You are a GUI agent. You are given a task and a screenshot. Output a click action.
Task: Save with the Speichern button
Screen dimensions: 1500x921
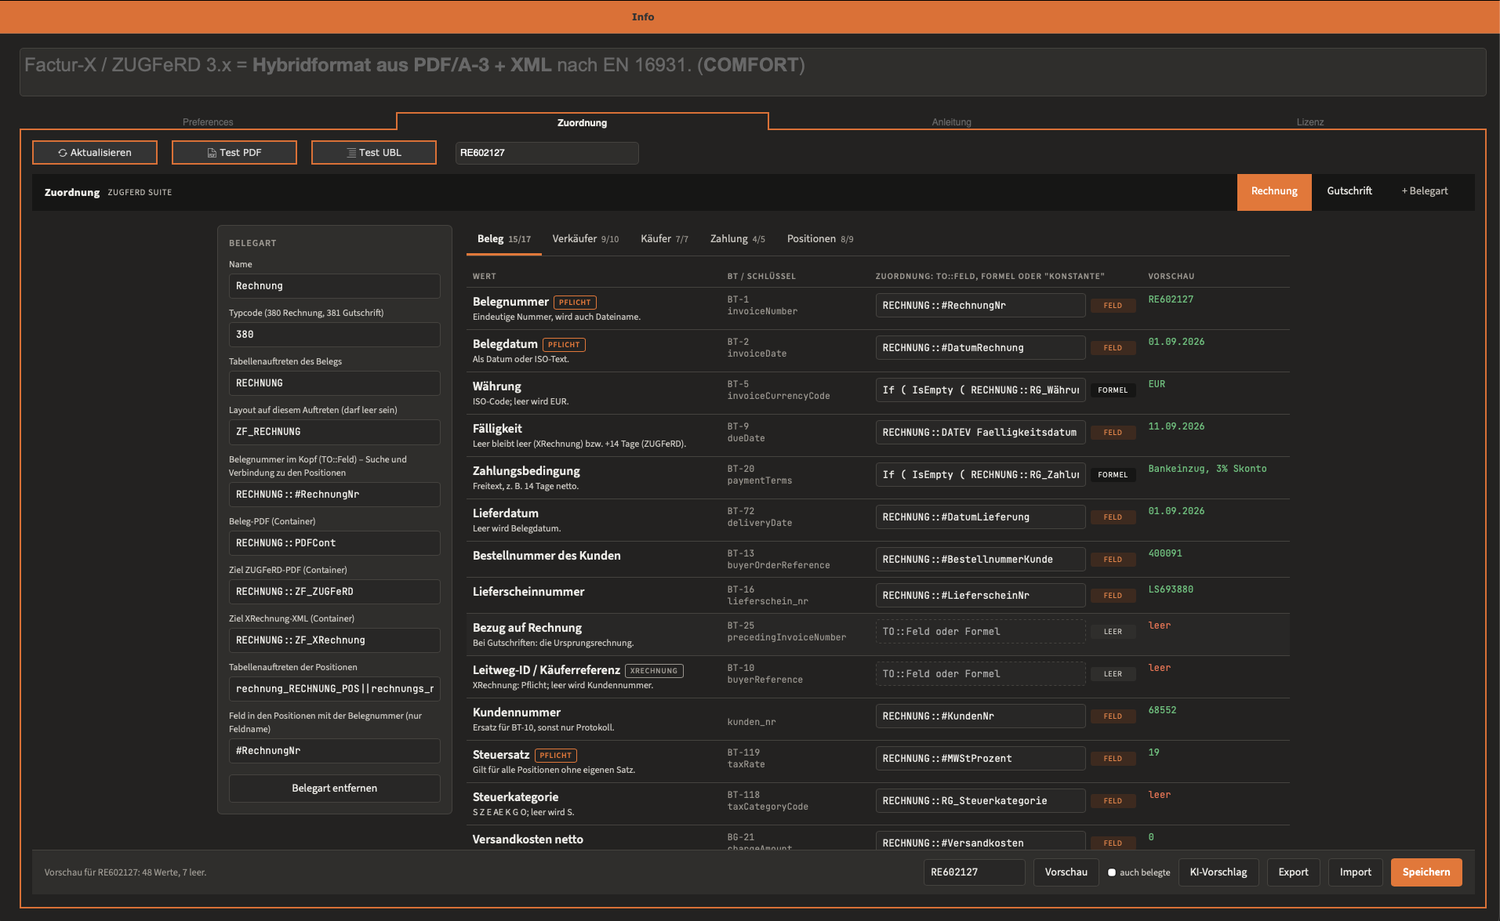(x=1426, y=872)
